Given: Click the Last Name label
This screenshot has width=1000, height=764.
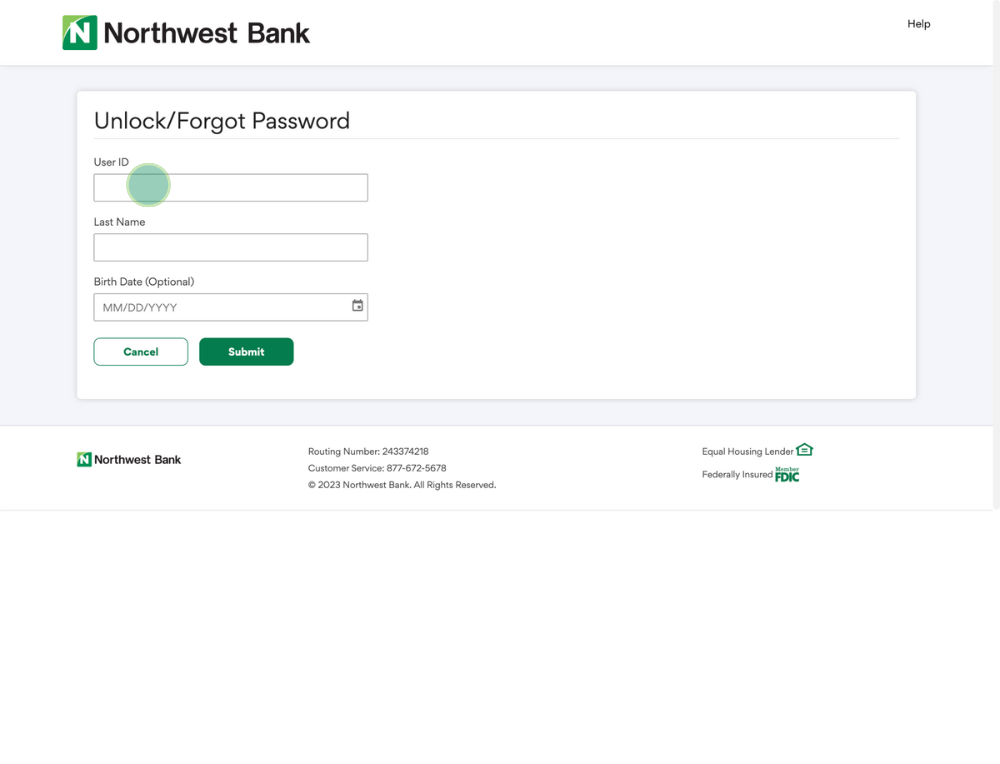Looking at the screenshot, I should pos(119,222).
